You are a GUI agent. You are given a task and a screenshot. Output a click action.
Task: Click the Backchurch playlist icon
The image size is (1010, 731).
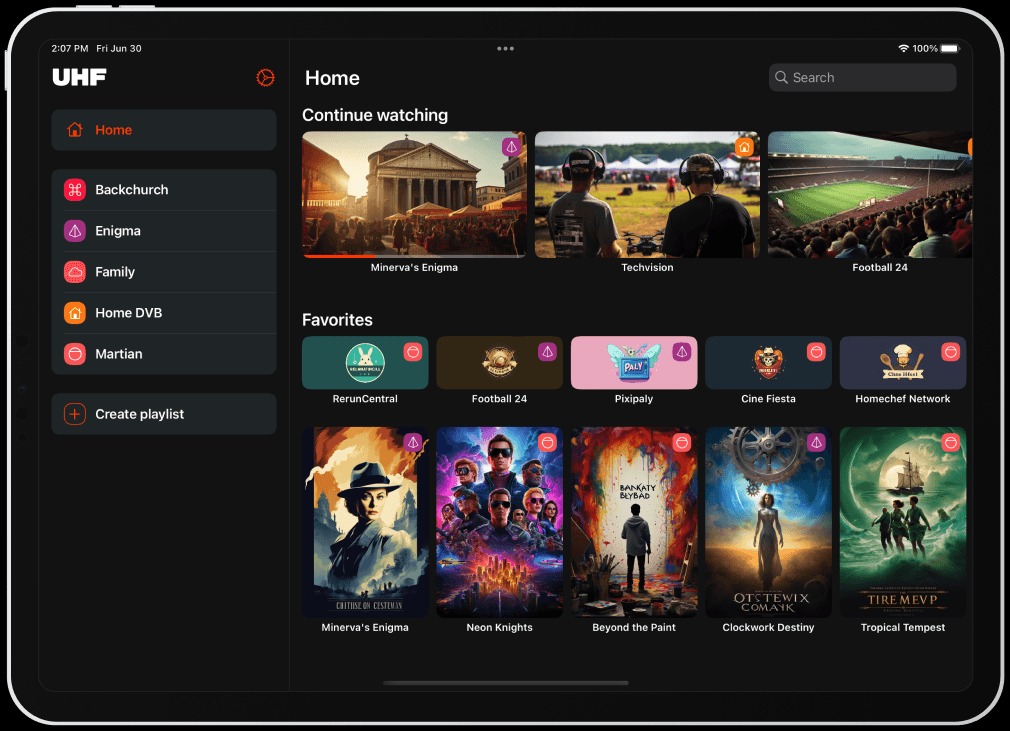click(x=75, y=189)
